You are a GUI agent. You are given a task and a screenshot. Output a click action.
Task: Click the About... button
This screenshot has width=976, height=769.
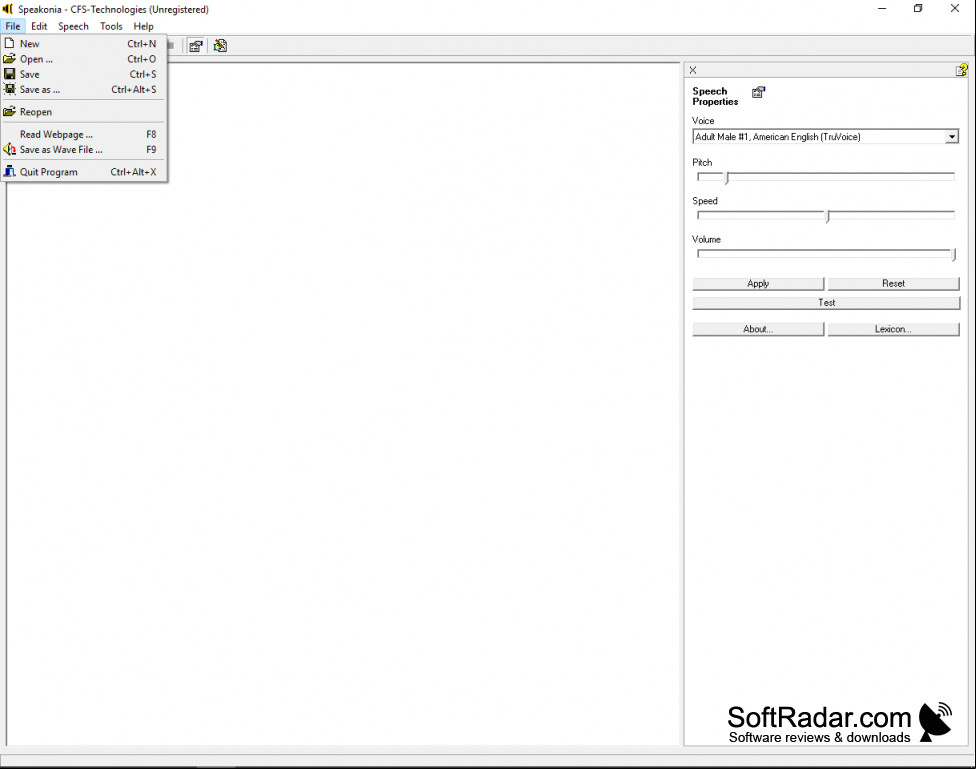point(758,329)
